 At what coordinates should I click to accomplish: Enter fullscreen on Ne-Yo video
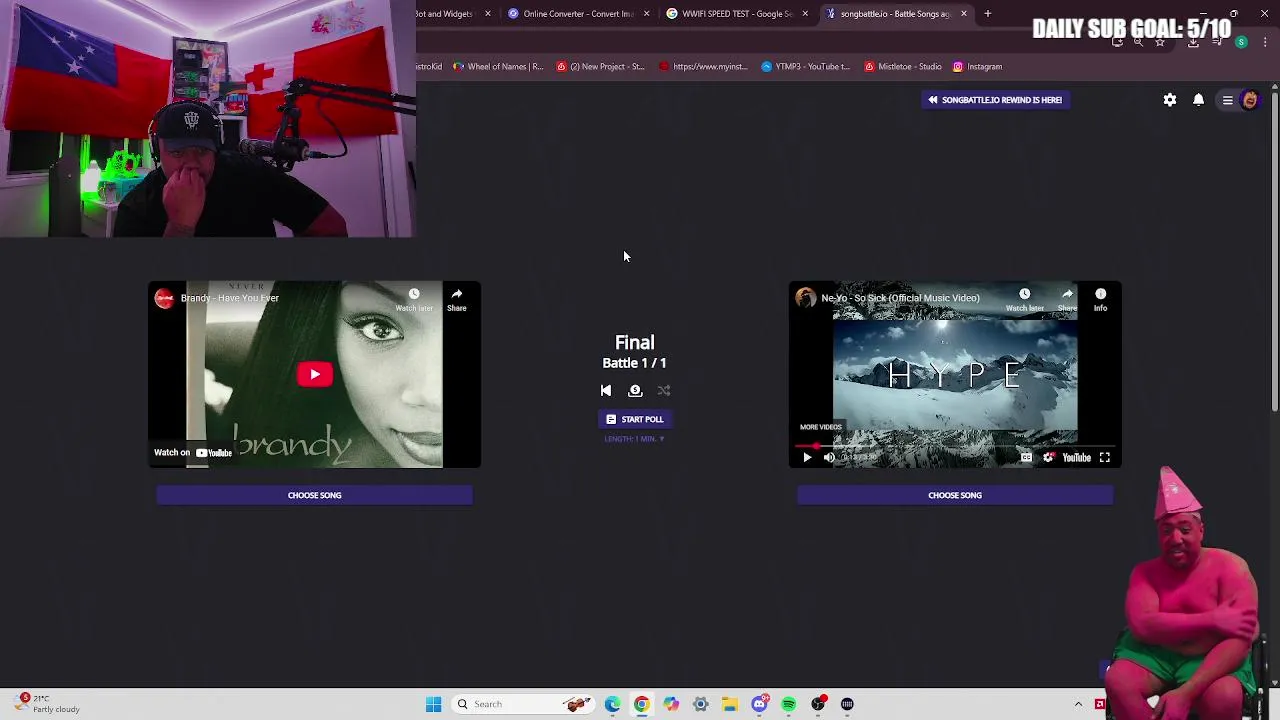coord(1105,458)
